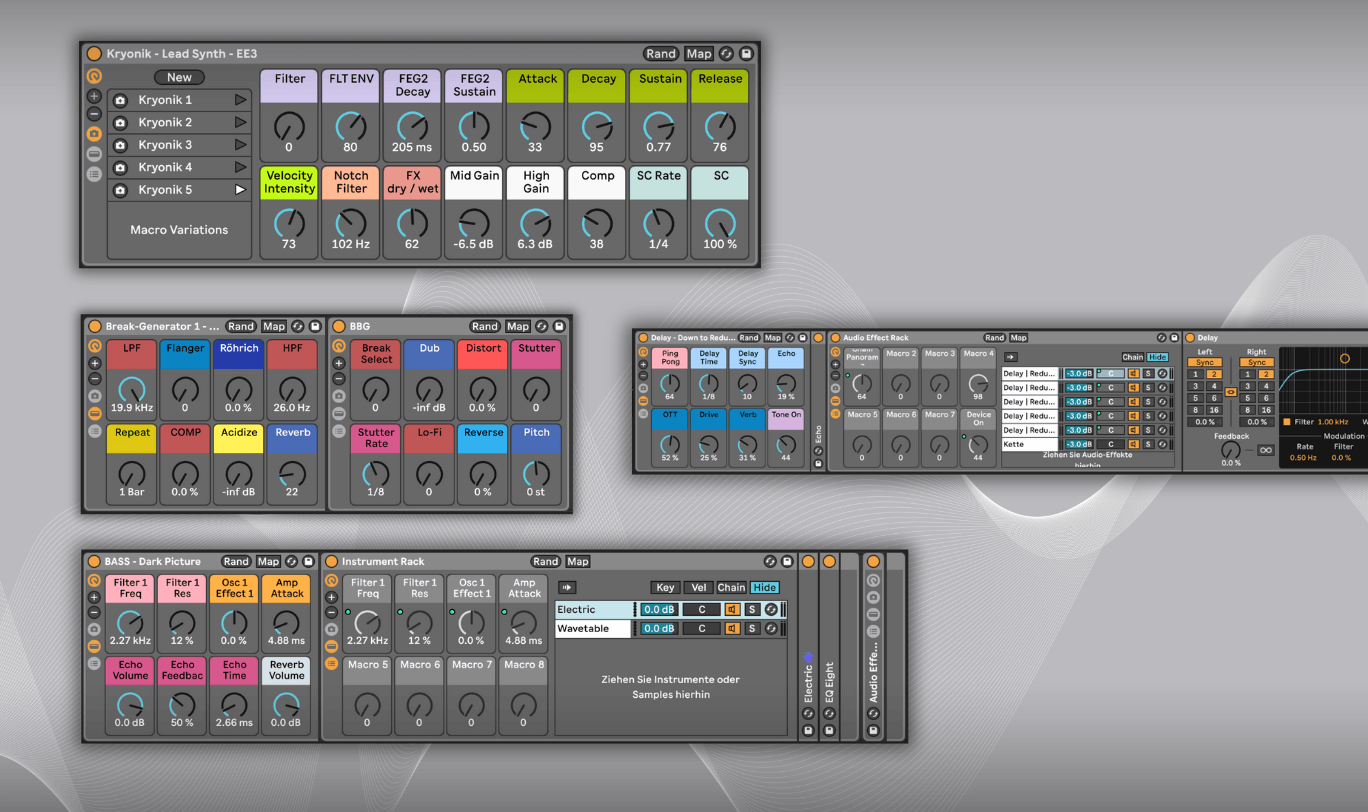
Task: Save the Kryonik Lead Synth preset via disk icon
Action: (746, 54)
